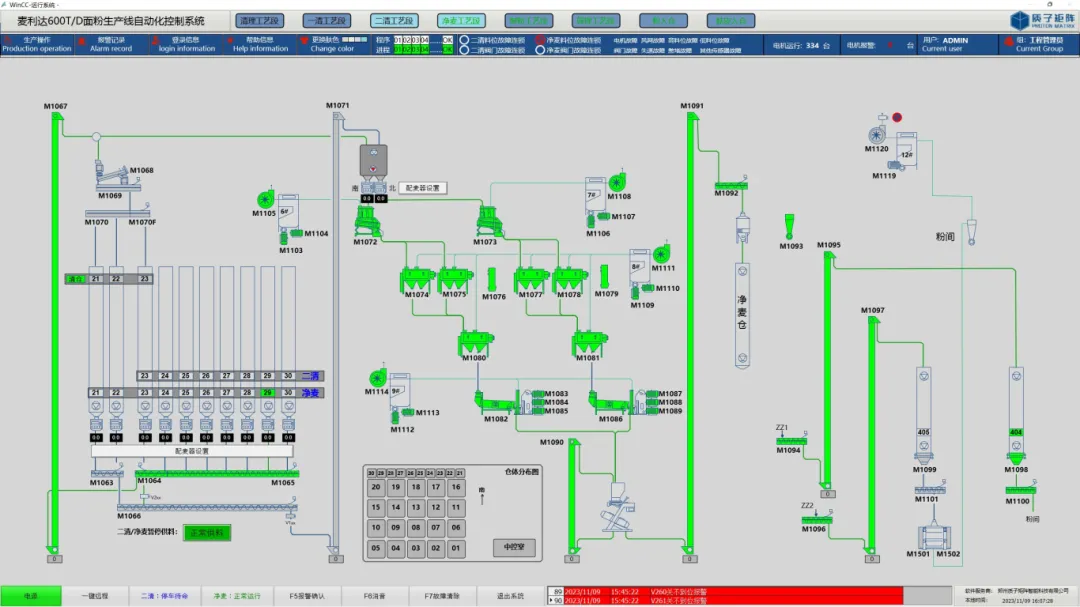
Task: Select the M1078 separator icon
Action: point(570,279)
